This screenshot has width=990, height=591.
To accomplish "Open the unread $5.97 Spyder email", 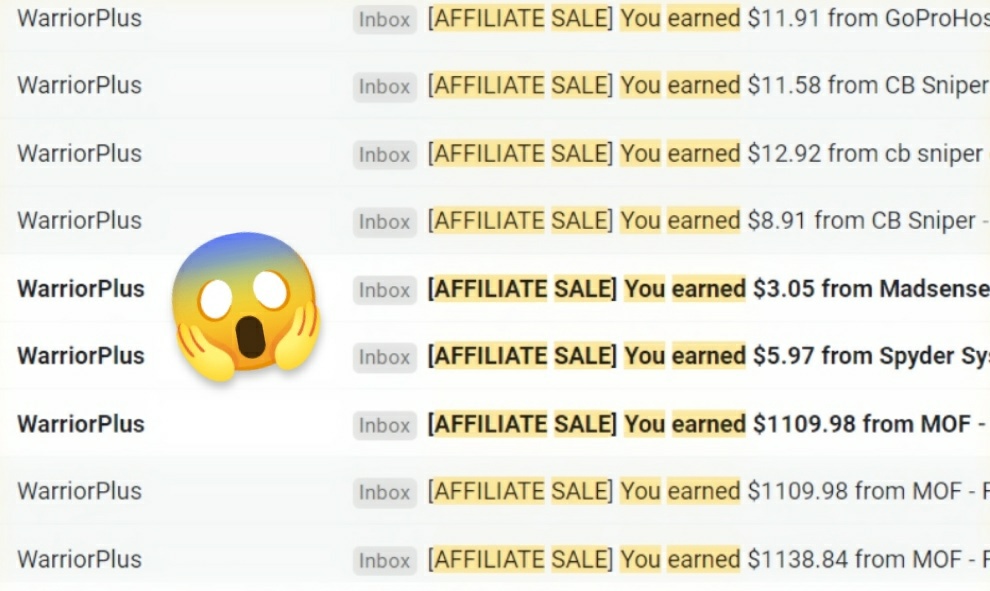I will (x=700, y=356).
